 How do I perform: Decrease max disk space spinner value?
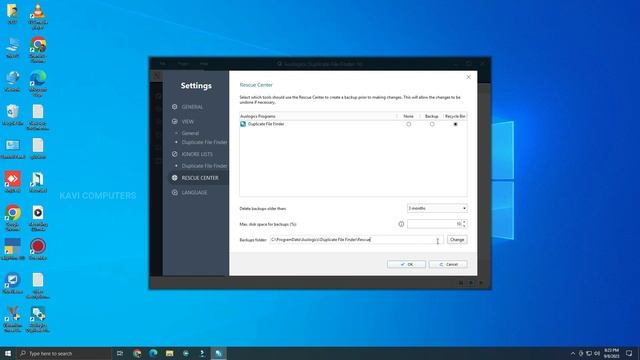pos(464,226)
